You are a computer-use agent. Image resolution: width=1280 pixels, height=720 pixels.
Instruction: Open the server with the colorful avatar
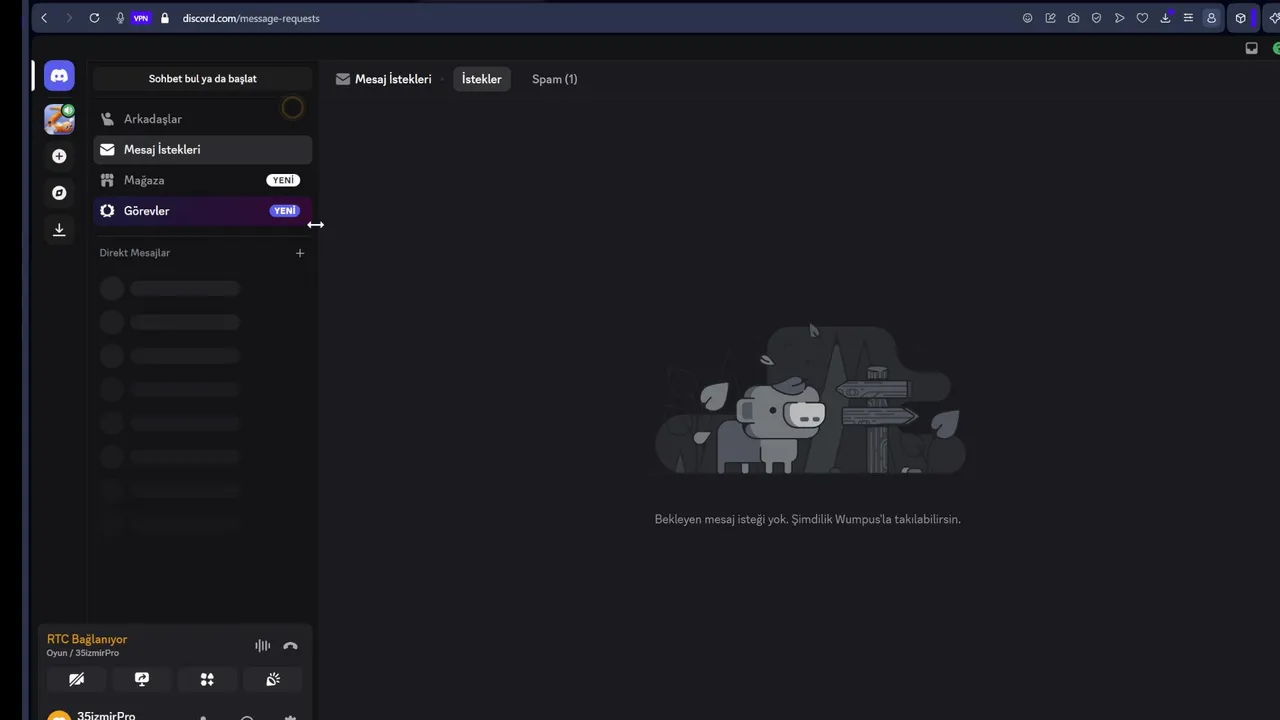point(59,119)
